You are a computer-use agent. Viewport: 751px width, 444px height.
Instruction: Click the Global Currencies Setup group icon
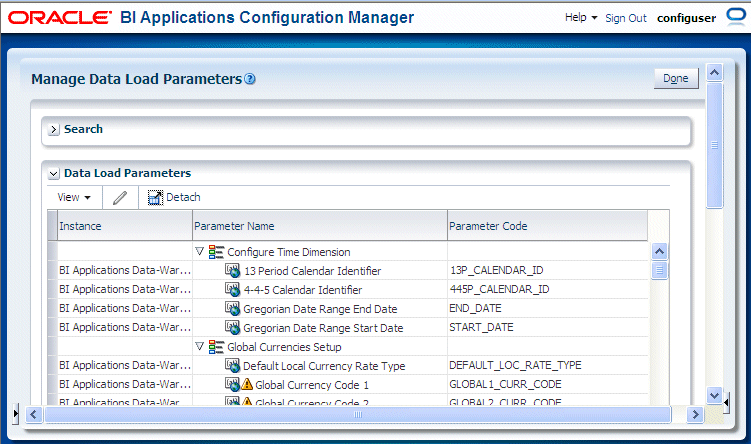216,347
